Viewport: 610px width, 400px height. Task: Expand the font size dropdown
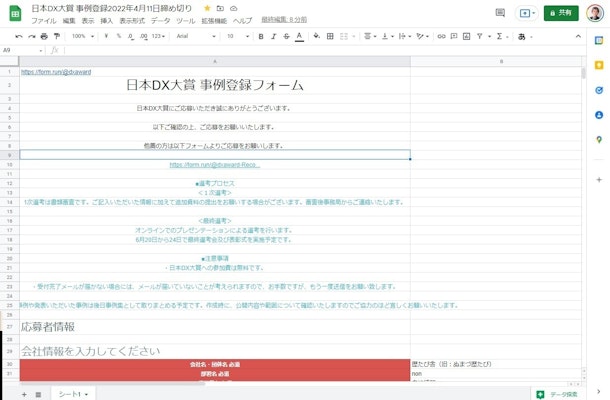(236, 36)
